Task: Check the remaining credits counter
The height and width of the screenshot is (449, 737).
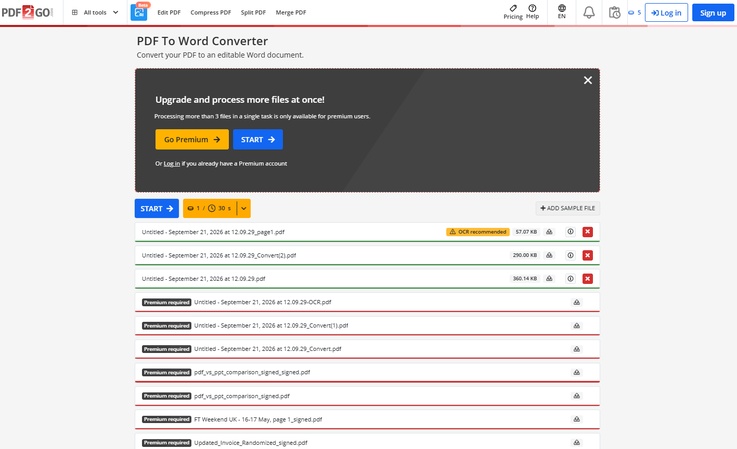Action: click(635, 13)
